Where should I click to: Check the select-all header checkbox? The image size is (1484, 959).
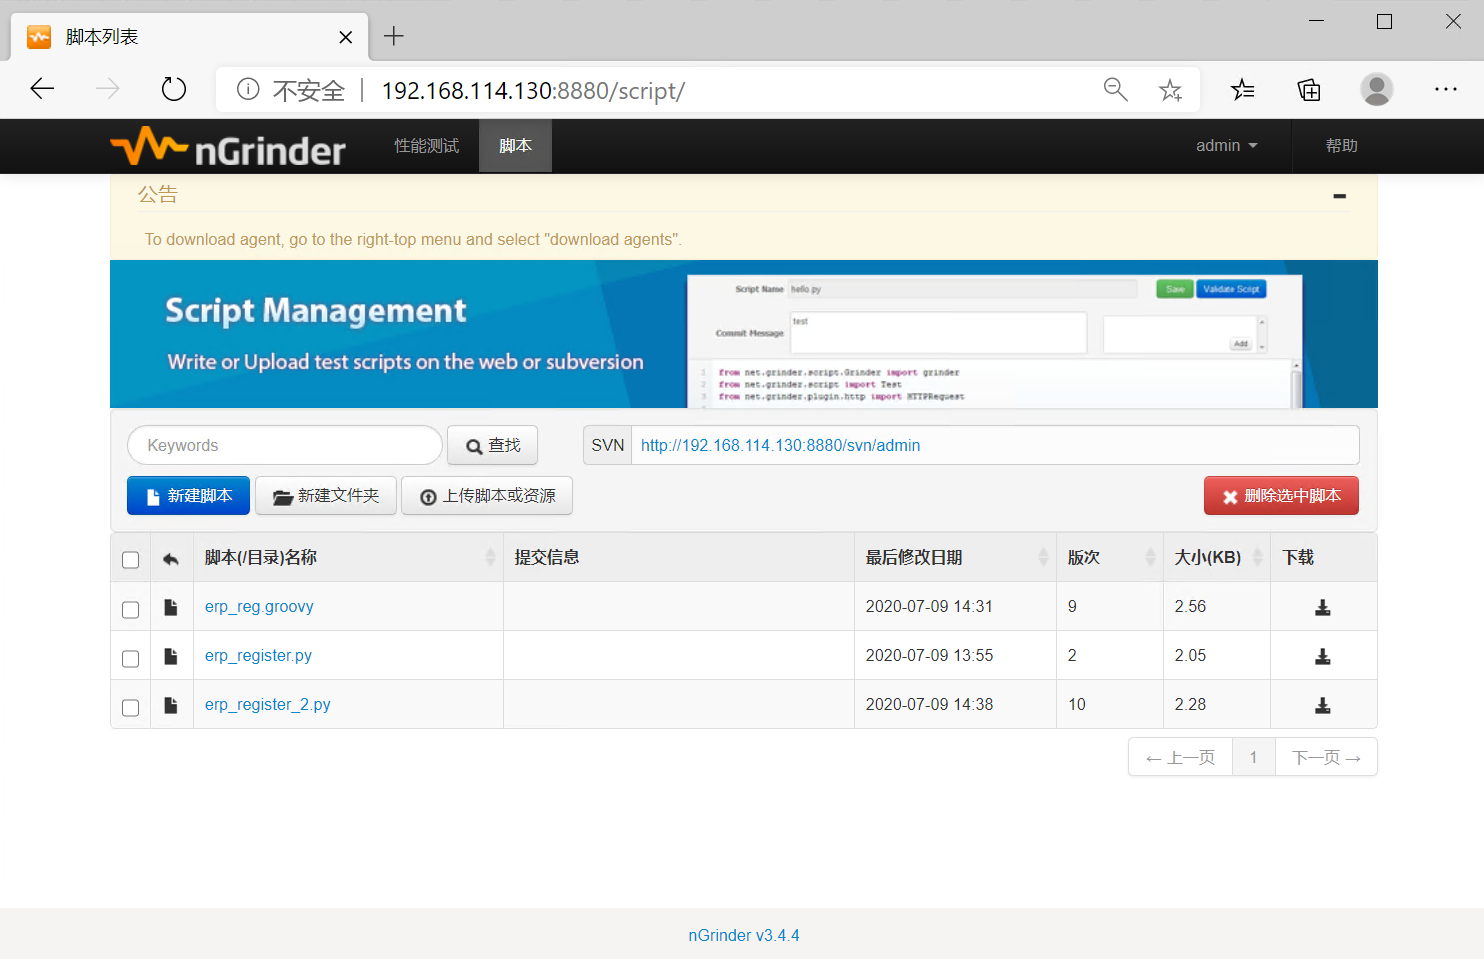pyautogui.click(x=130, y=560)
